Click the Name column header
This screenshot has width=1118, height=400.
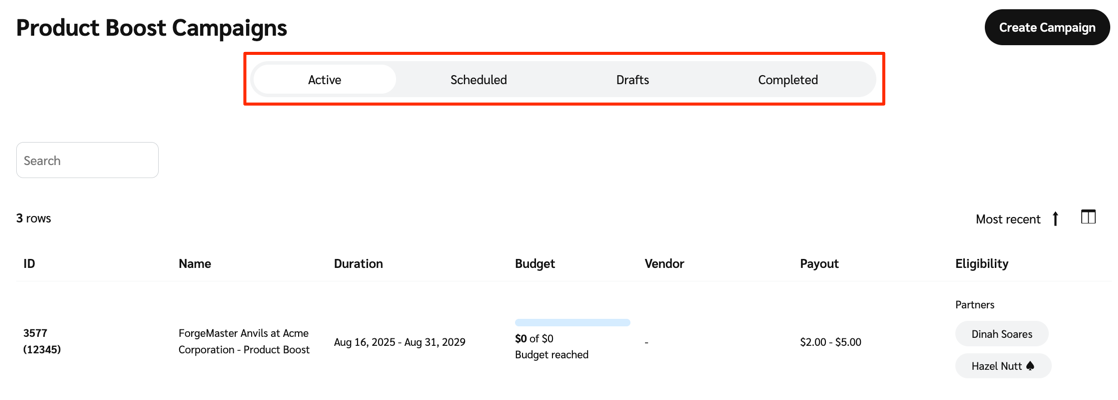tap(194, 264)
